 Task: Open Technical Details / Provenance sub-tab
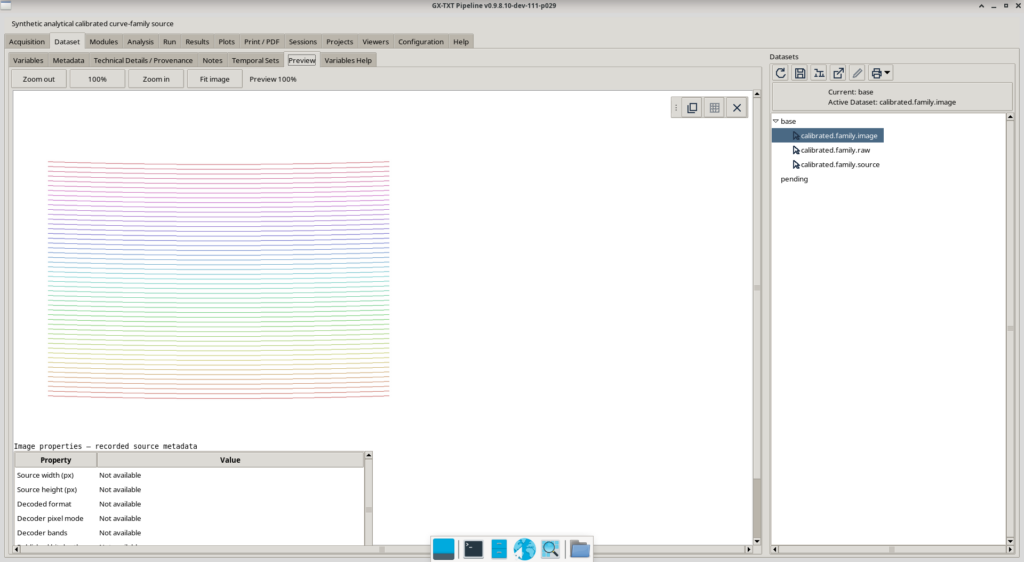click(x=143, y=61)
